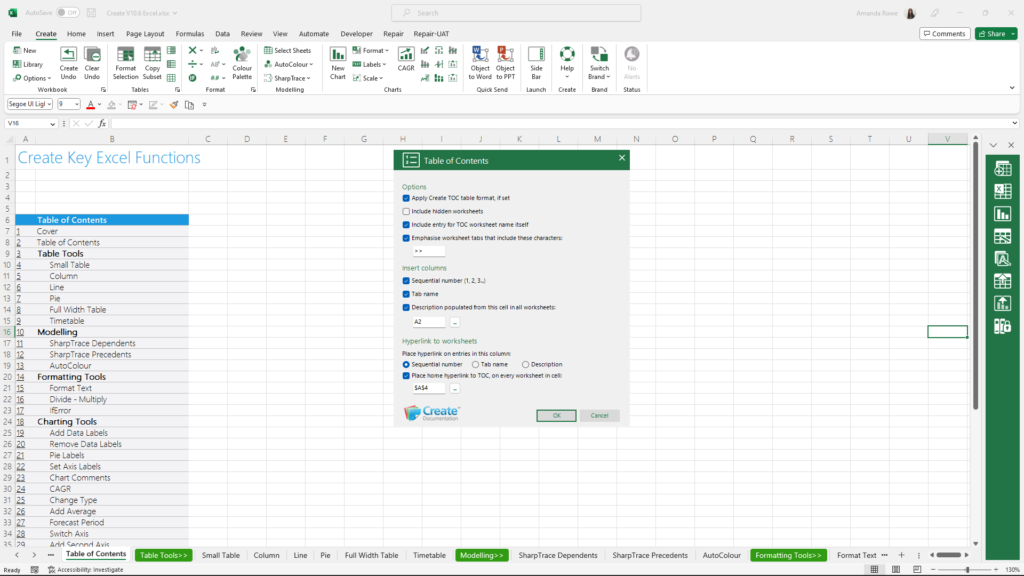Viewport: 1024px width, 576px height.
Task: Uncheck the Tab name column checkbox
Action: (406, 294)
